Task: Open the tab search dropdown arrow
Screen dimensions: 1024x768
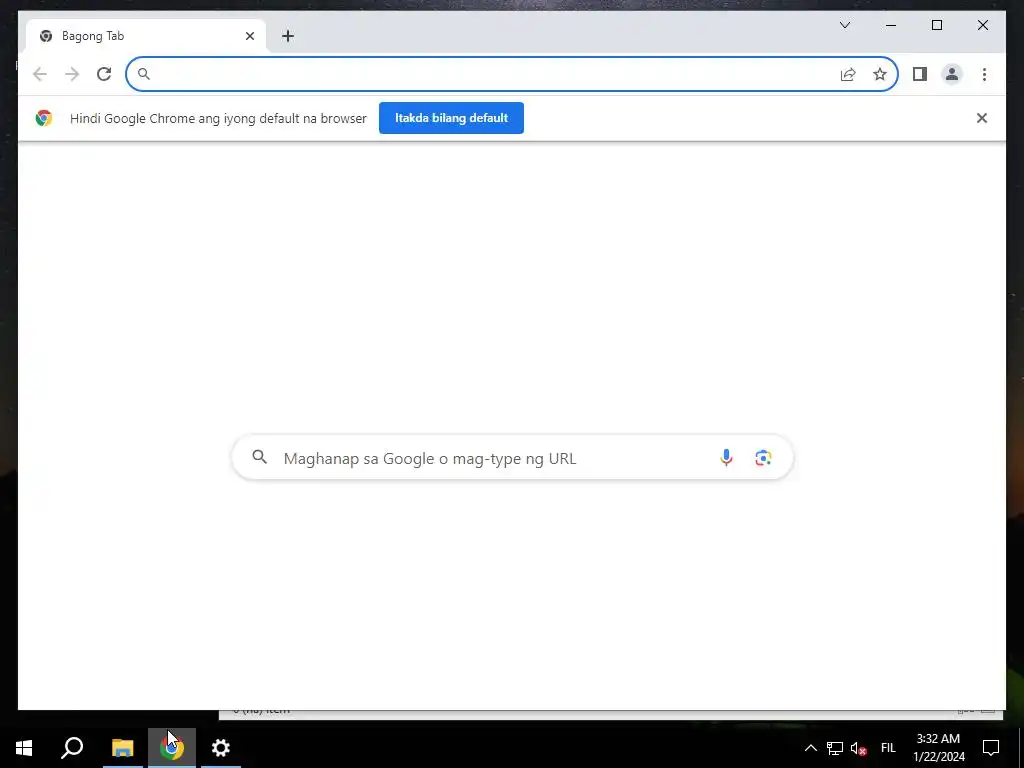Action: (844, 25)
